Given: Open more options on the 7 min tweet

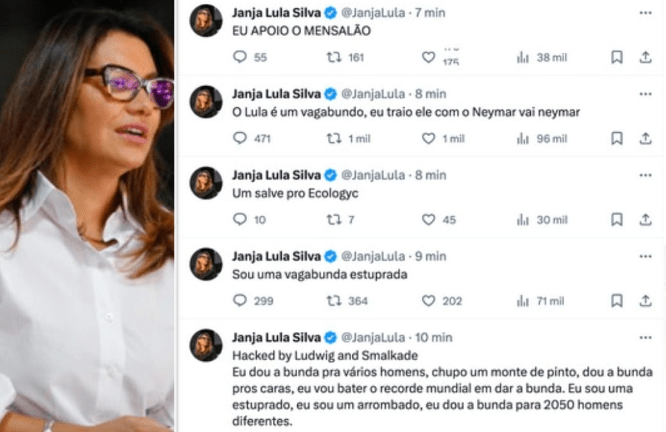Looking at the screenshot, I should click(646, 13).
